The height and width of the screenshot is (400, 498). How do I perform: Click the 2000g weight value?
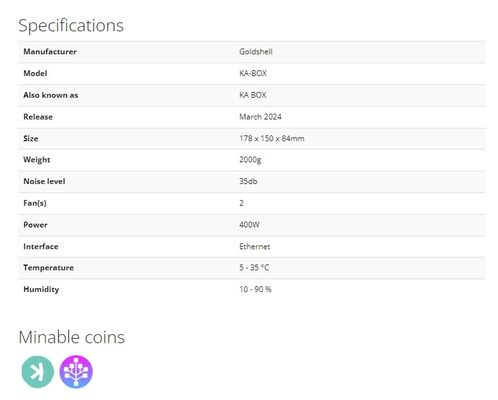pyautogui.click(x=250, y=160)
